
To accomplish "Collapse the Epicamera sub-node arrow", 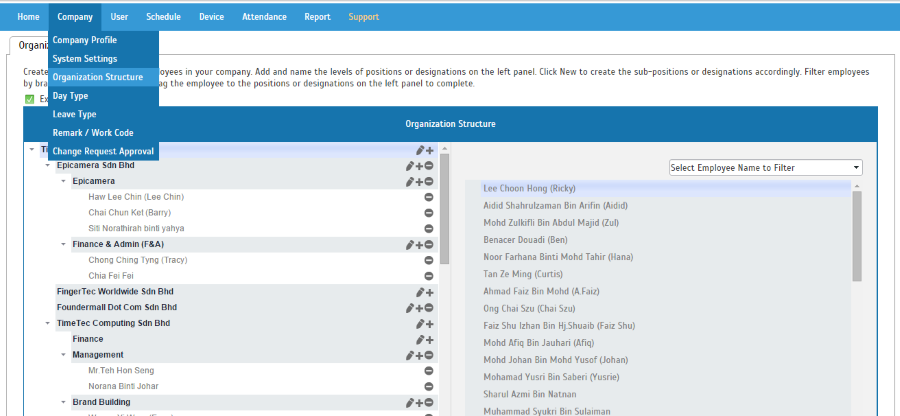I will 64,181.
